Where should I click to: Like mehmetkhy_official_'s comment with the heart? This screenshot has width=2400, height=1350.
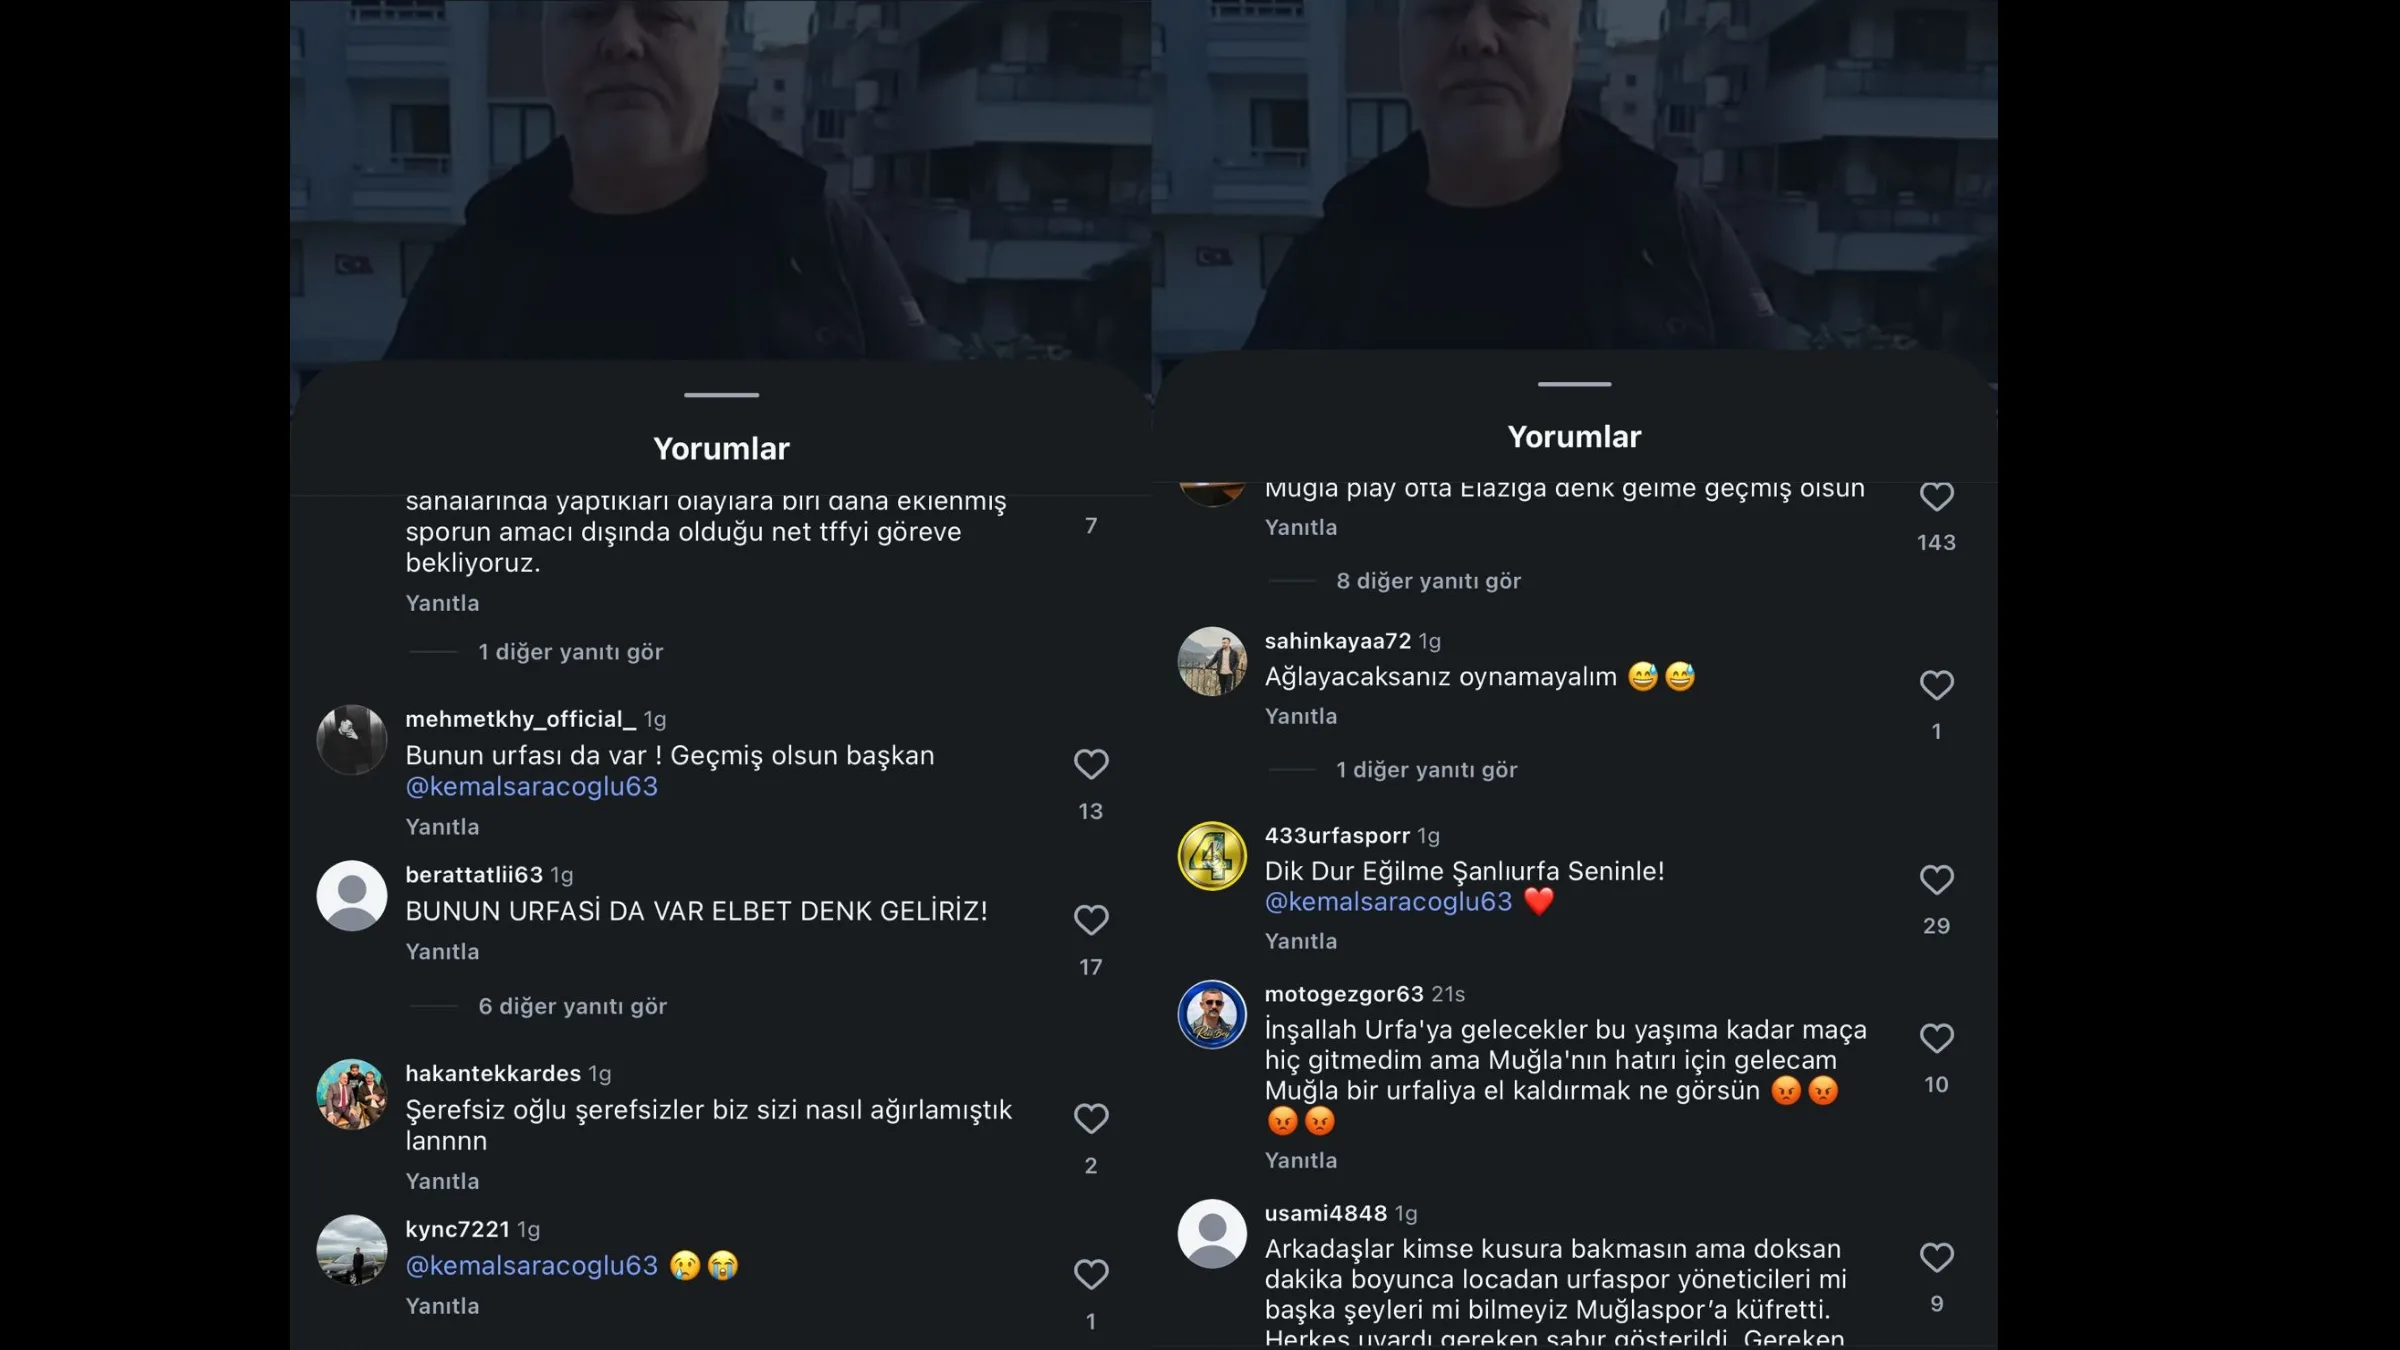coord(1091,764)
